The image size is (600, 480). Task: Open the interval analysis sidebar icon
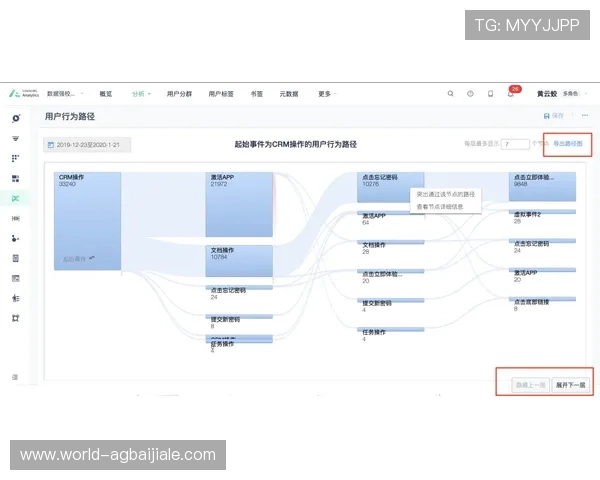coord(15,218)
